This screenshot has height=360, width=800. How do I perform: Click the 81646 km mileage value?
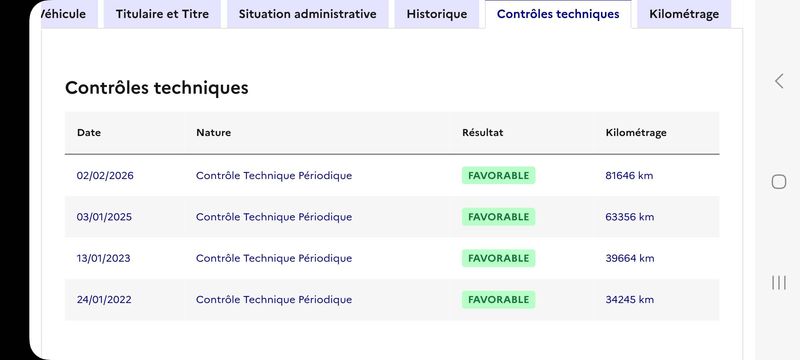click(x=629, y=175)
